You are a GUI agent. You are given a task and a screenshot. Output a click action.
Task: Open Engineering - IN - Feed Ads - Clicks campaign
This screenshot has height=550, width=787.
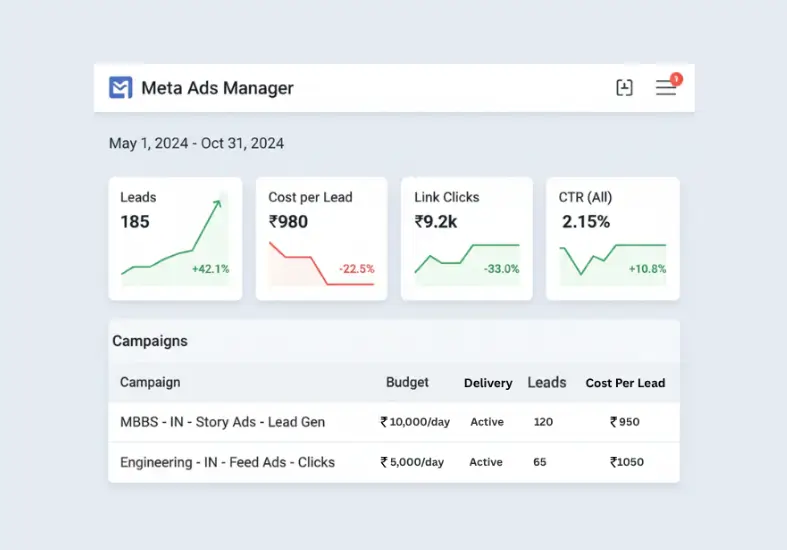click(x=227, y=462)
